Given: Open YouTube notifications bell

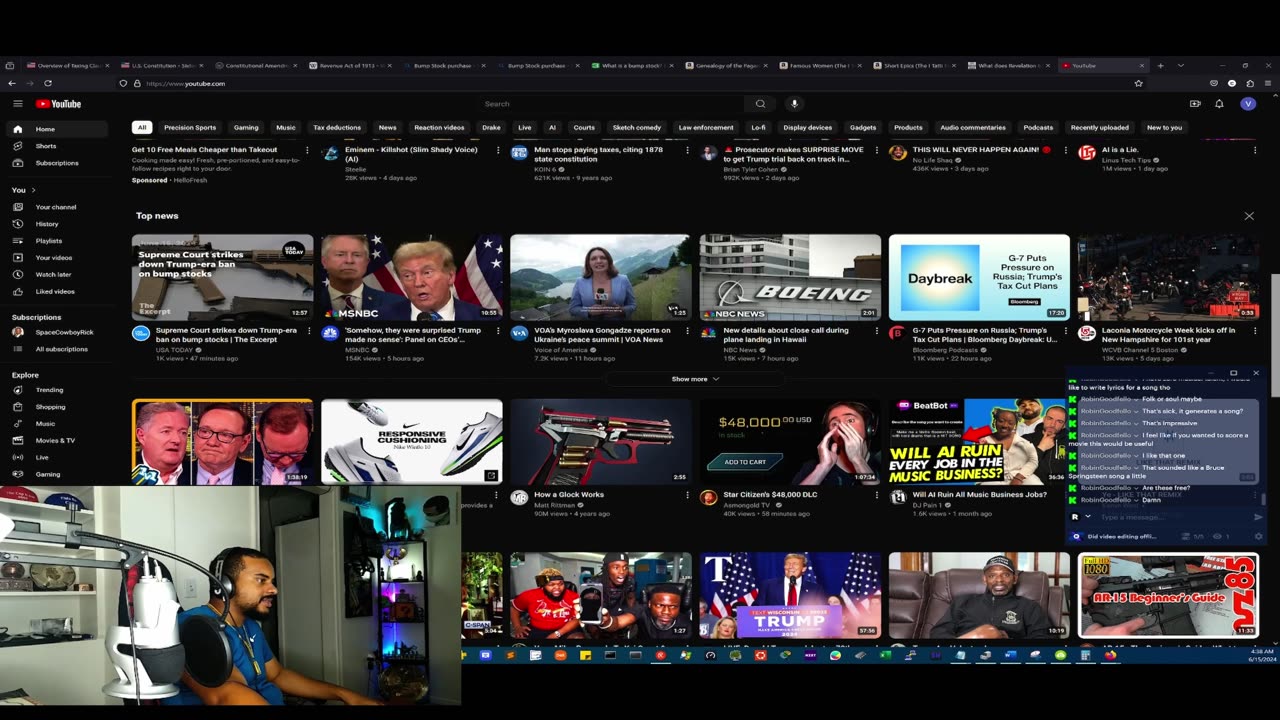Looking at the screenshot, I should tap(1219, 104).
